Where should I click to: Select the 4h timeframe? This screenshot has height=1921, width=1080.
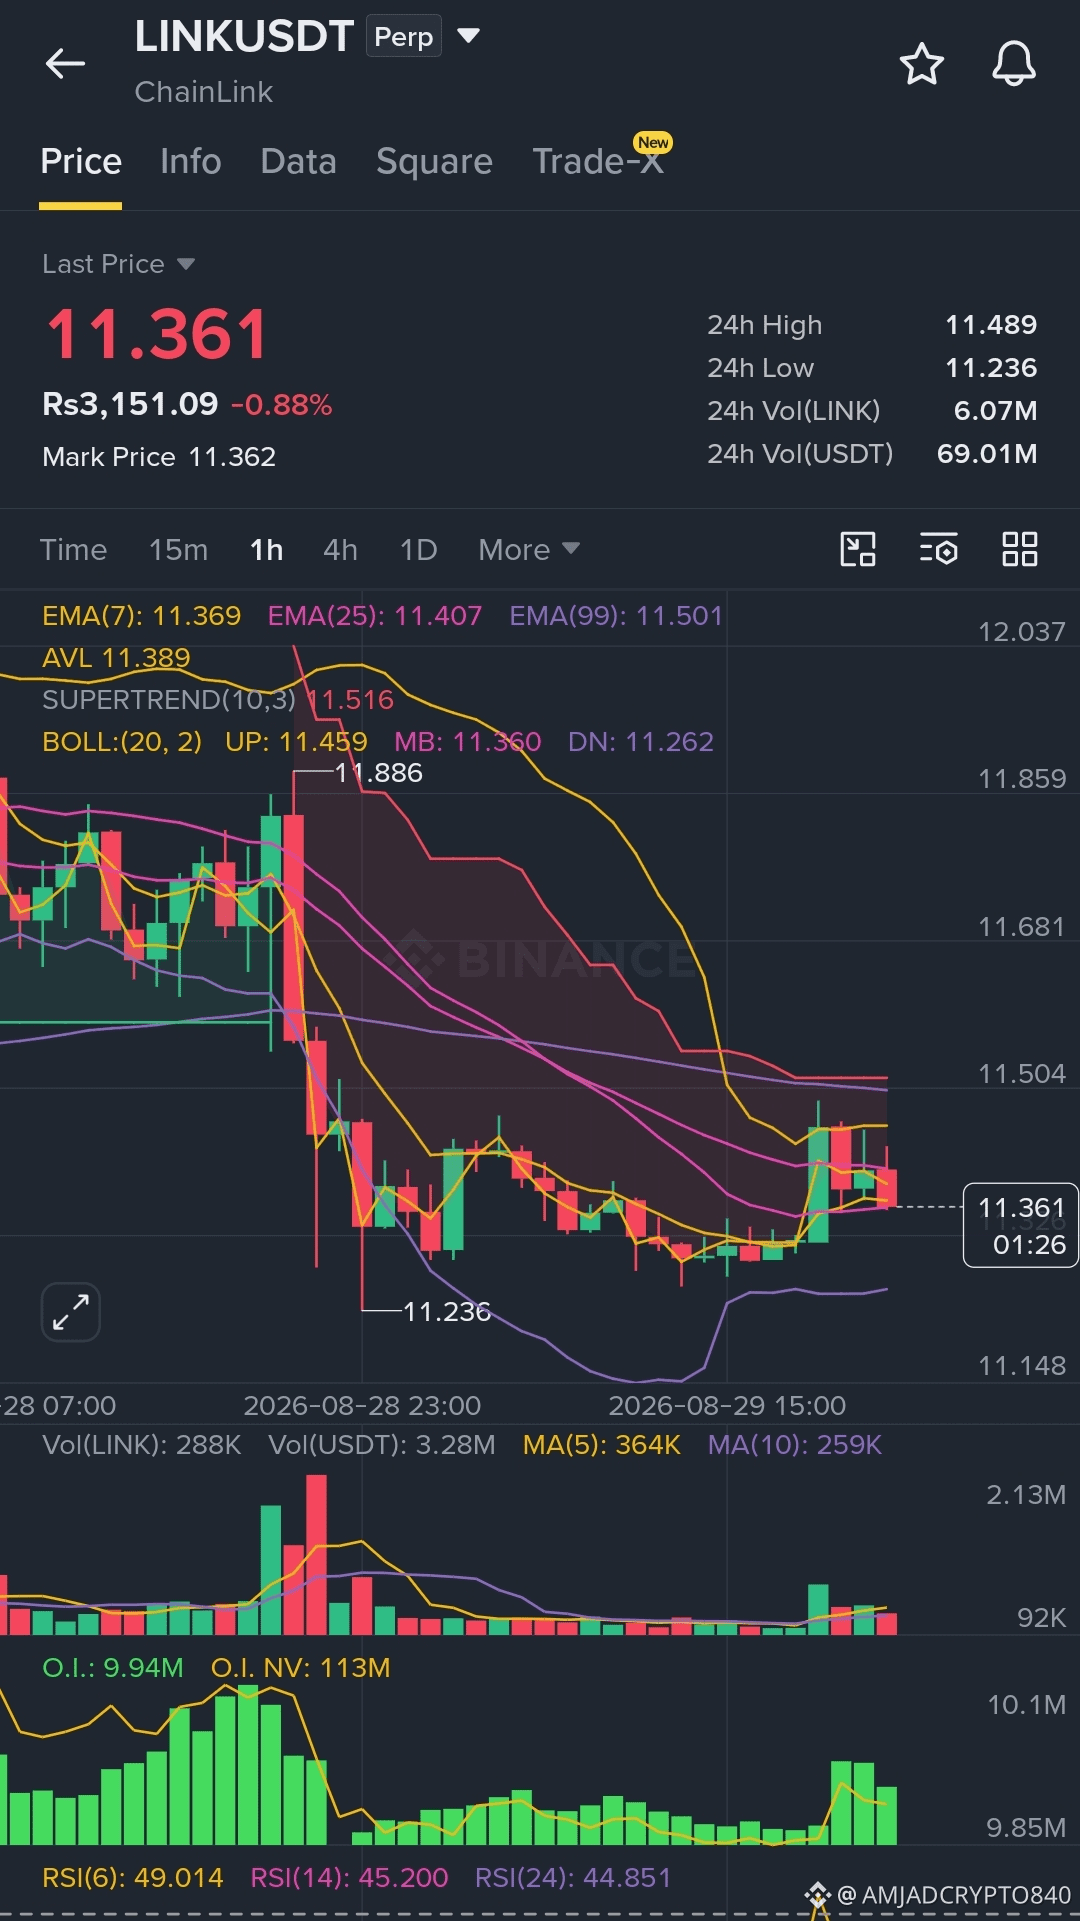[x=340, y=549]
